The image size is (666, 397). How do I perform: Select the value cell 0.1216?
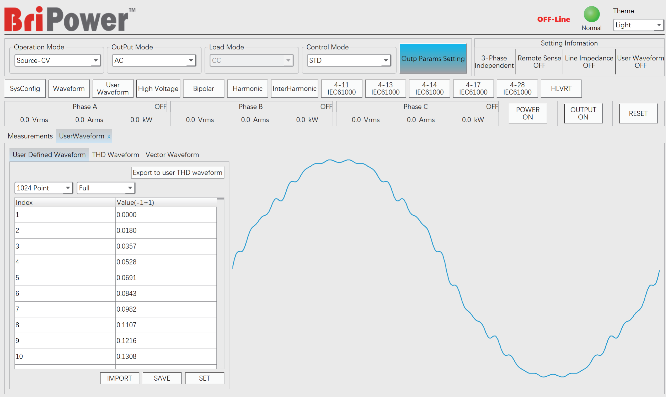tap(166, 341)
